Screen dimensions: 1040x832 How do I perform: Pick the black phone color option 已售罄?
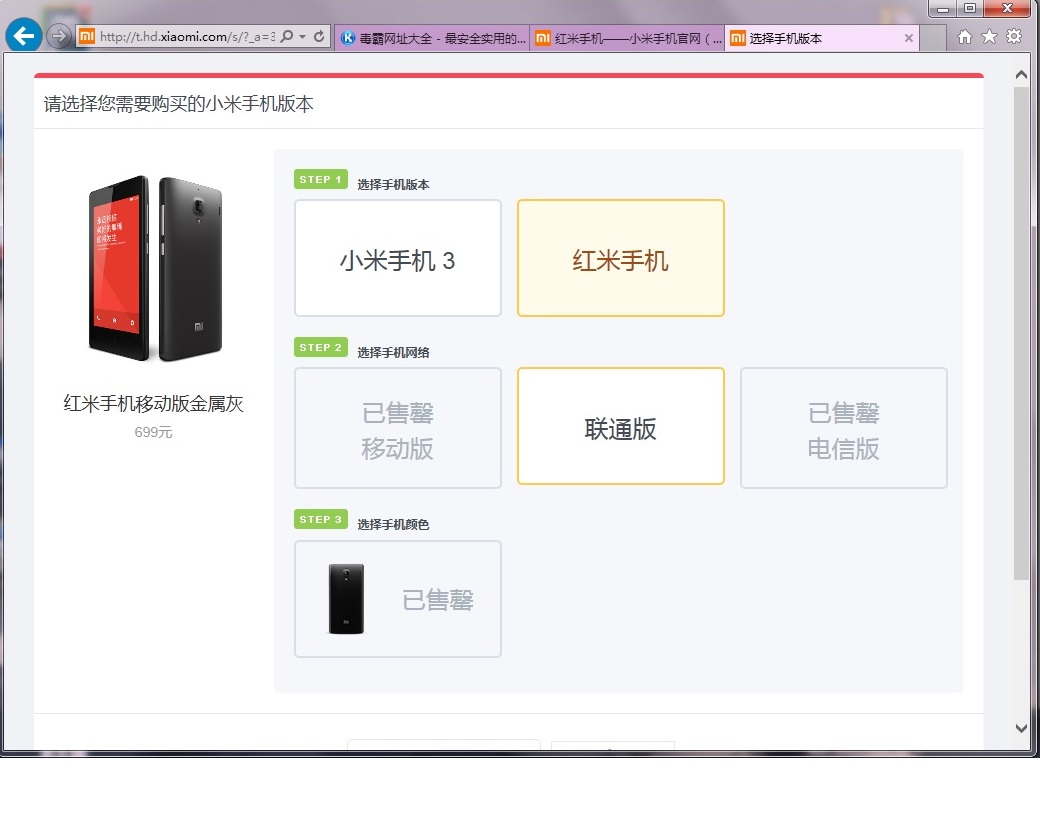pos(398,599)
